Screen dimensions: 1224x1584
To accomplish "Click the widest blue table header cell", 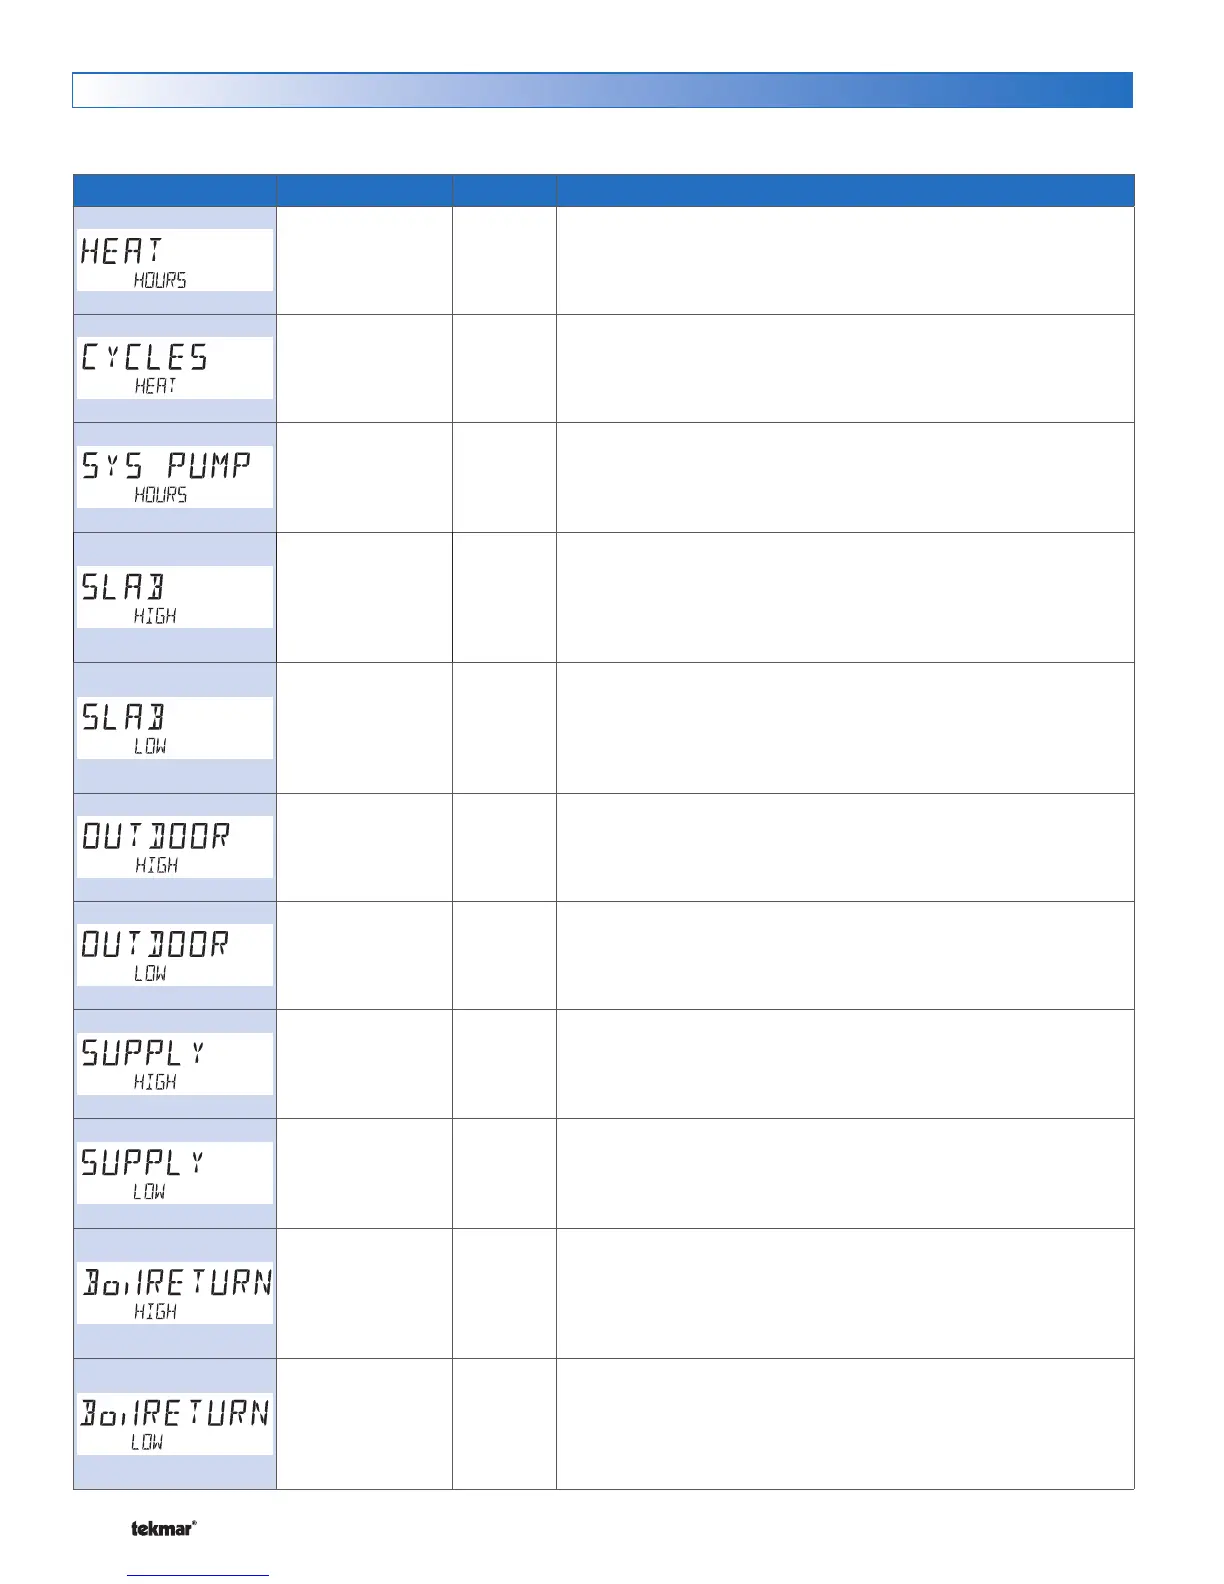I will [x=845, y=190].
